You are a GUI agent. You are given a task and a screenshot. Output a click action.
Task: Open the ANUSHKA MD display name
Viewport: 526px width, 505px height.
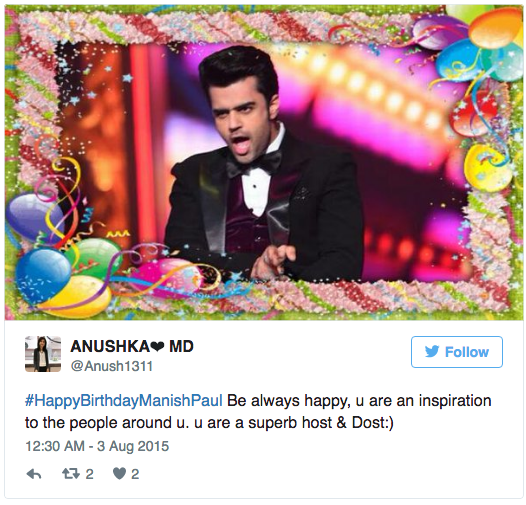[x=132, y=346]
